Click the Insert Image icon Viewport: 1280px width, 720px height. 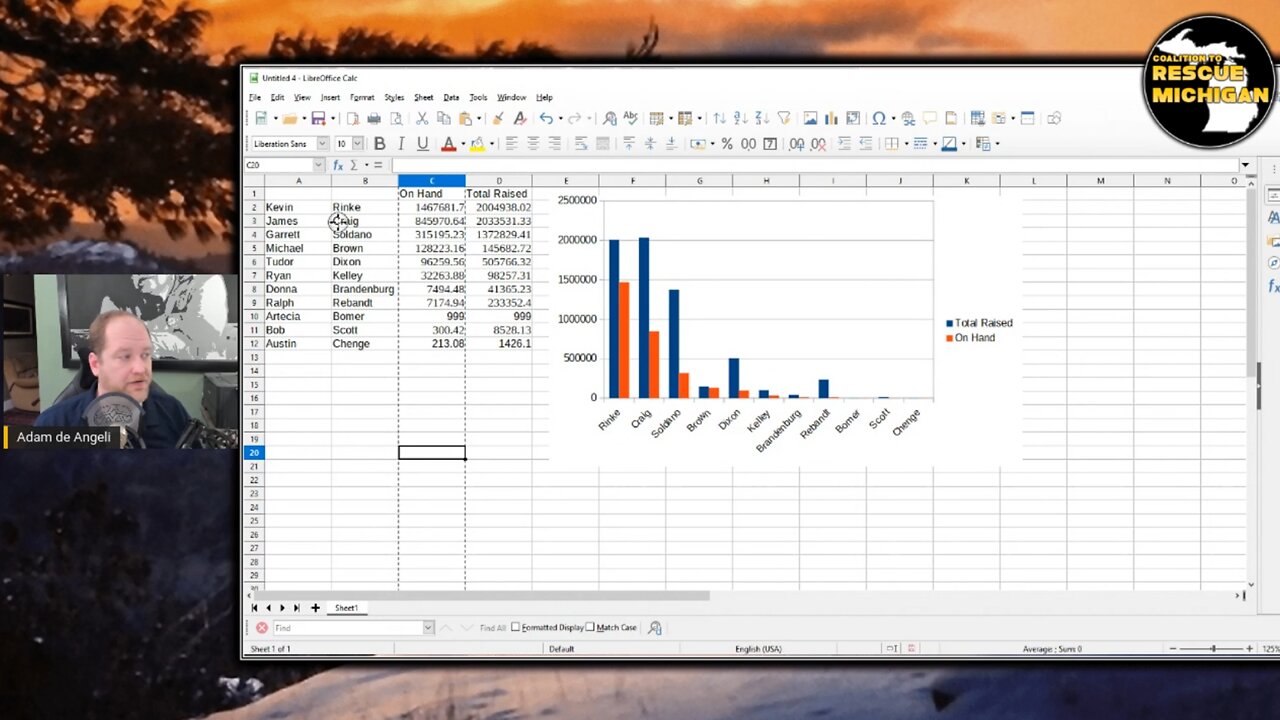[x=810, y=119]
